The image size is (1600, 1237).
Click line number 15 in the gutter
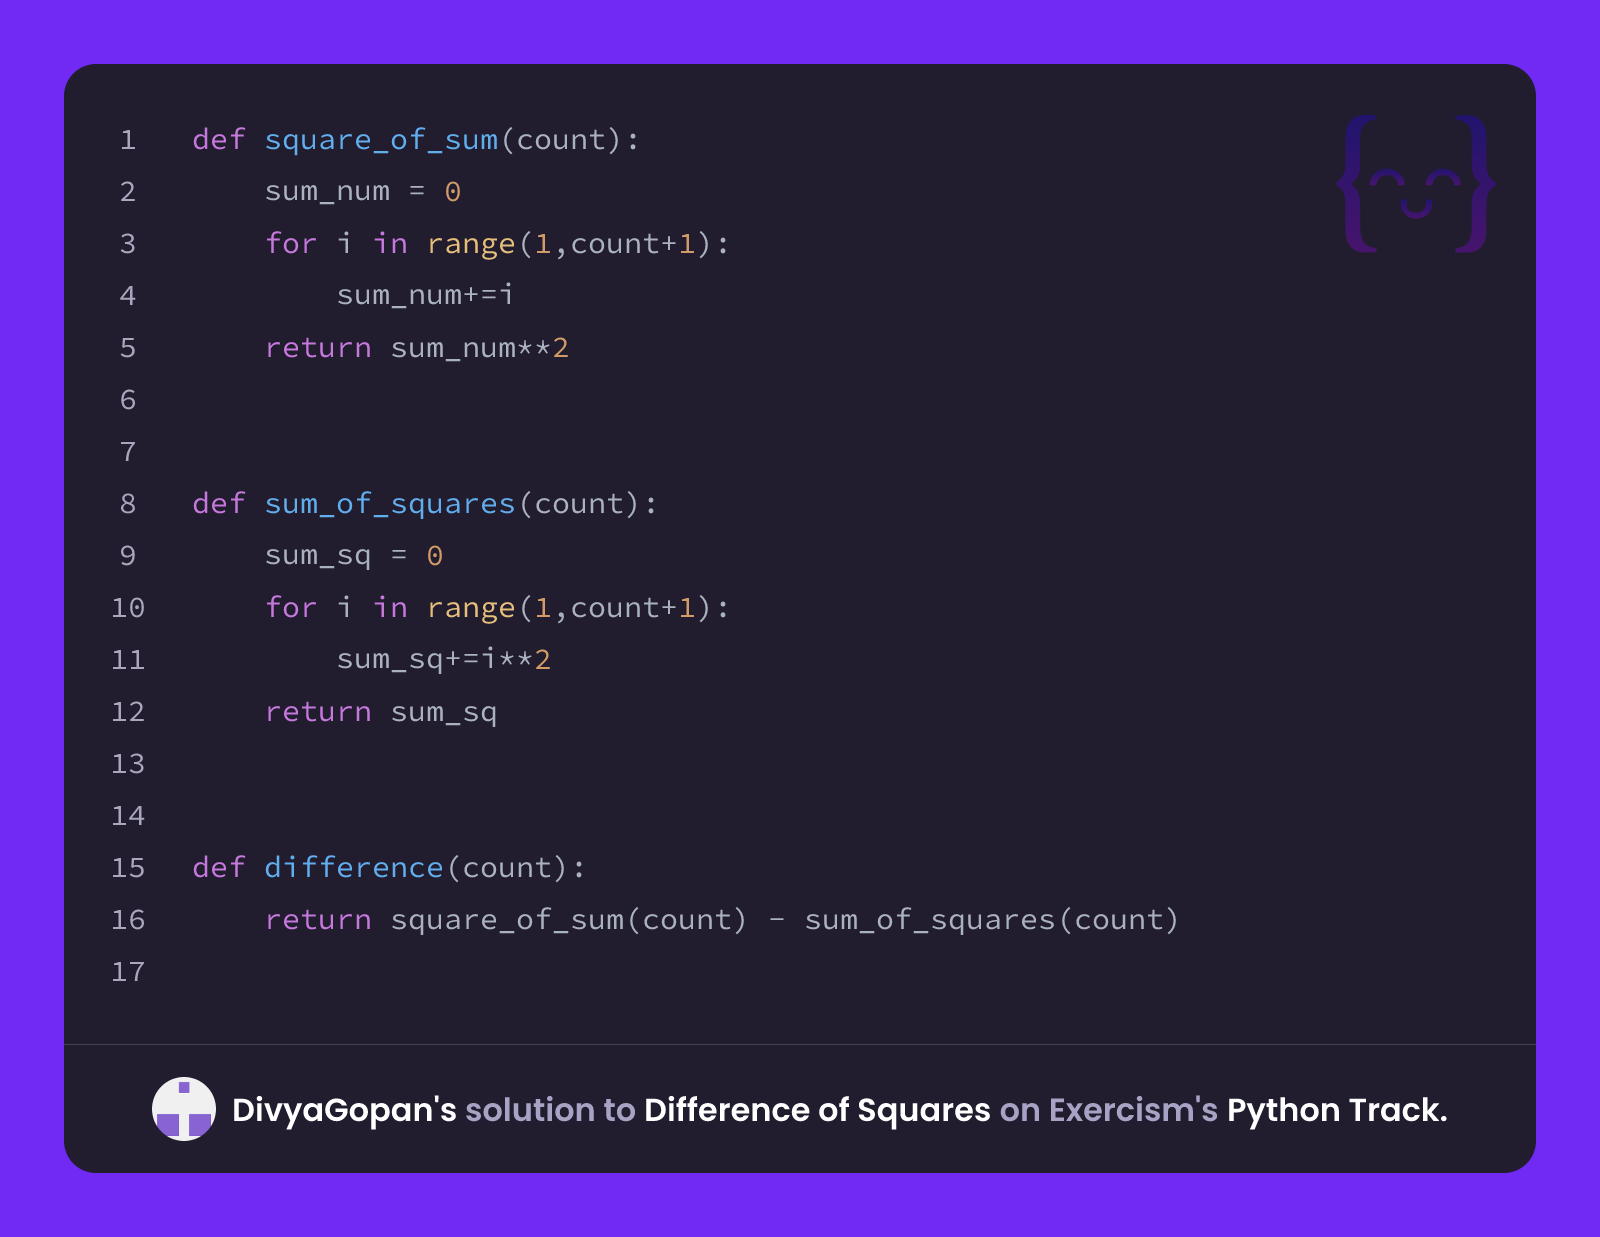(128, 868)
